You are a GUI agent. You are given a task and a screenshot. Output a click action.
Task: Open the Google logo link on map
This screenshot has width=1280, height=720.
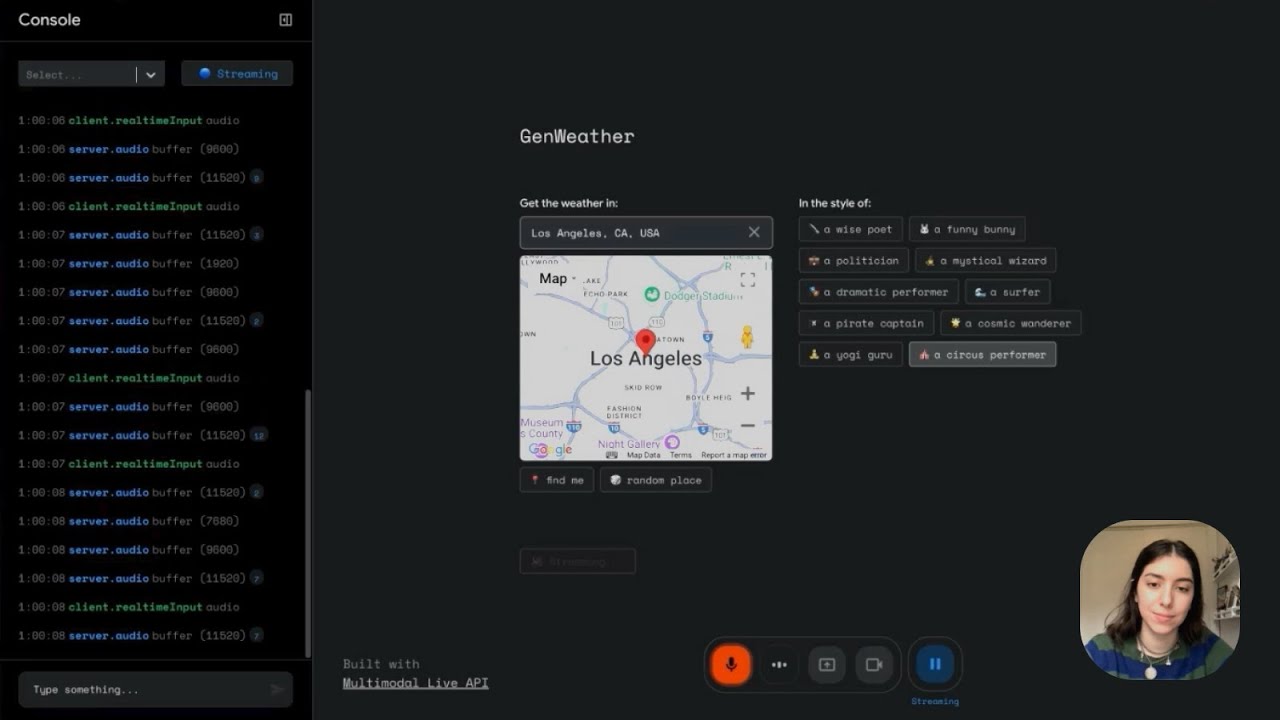click(550, 450)
